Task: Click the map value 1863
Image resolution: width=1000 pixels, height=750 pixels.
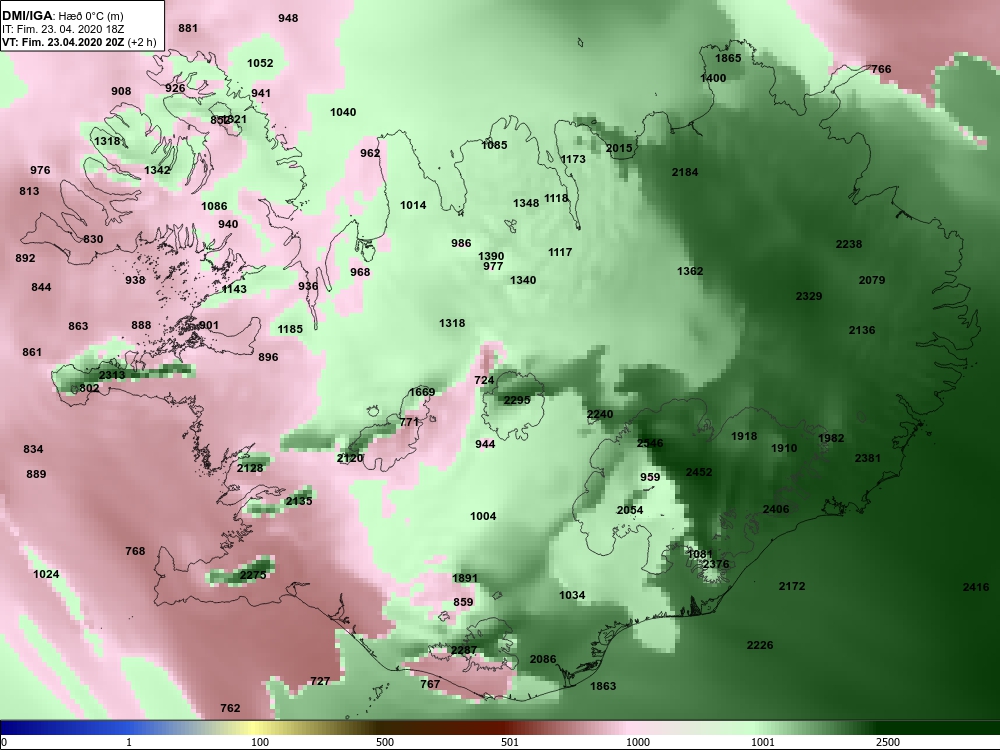Action: pyautogui.click(x=603, y=686)
